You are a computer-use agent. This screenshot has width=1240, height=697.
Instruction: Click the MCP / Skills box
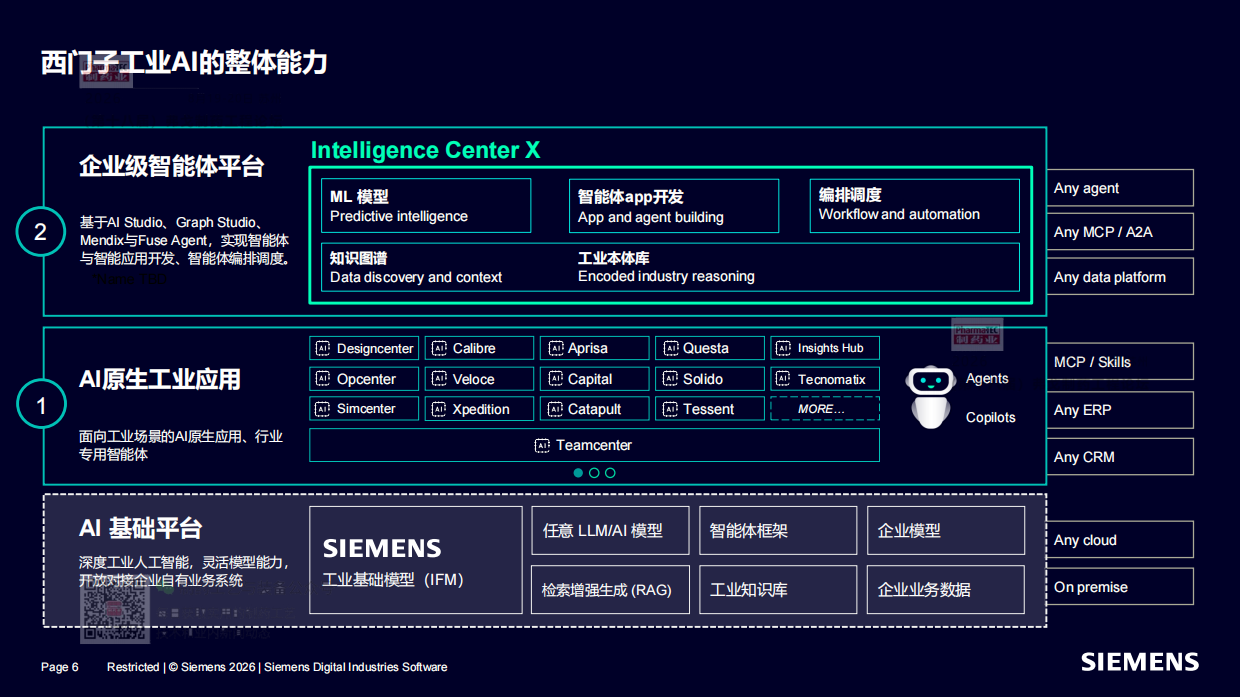1120,362
